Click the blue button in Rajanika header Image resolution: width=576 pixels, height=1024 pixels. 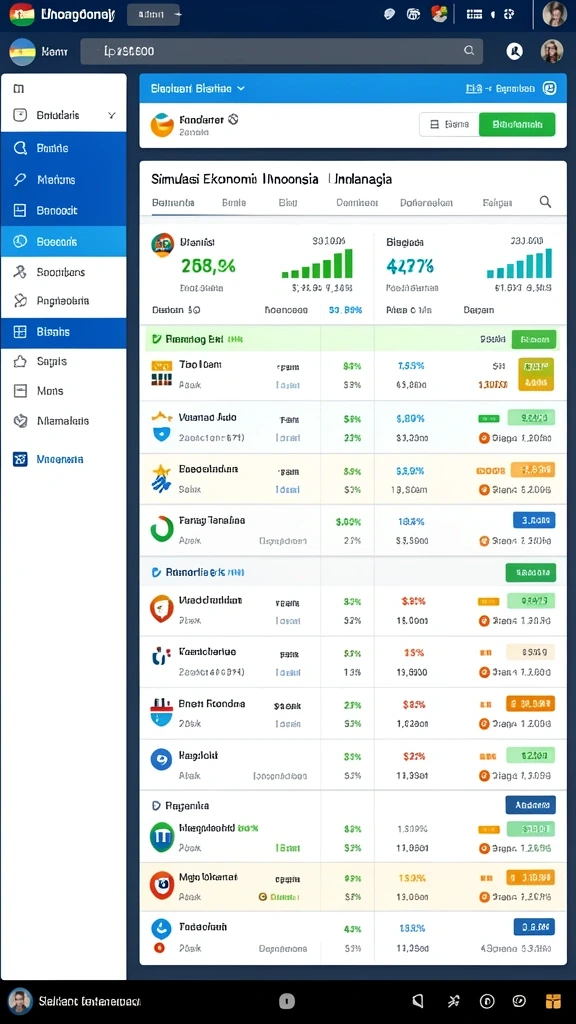(531, 805)
